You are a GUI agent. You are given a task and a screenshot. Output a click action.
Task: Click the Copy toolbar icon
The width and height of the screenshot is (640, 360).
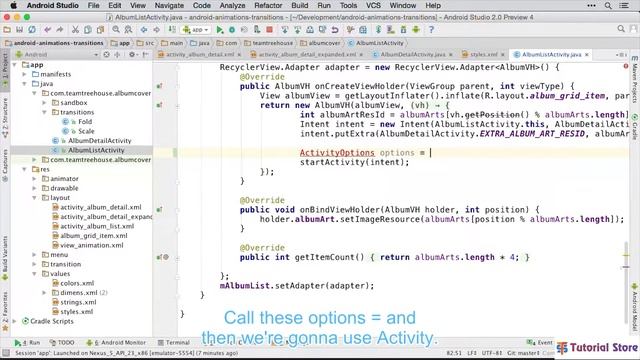point(87,30)
